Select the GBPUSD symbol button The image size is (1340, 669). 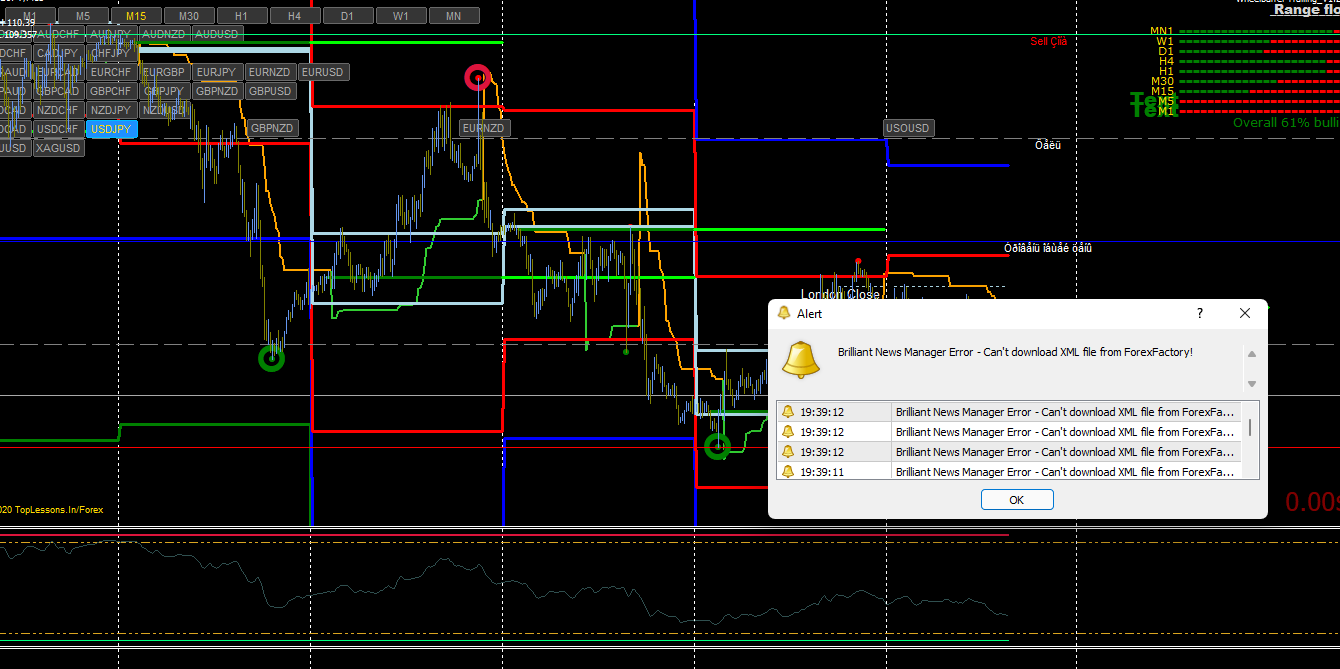click(x=270, y=91)
